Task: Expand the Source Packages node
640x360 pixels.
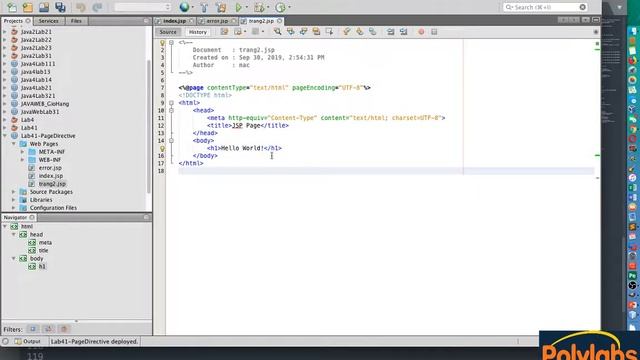Action: (13, 192)
